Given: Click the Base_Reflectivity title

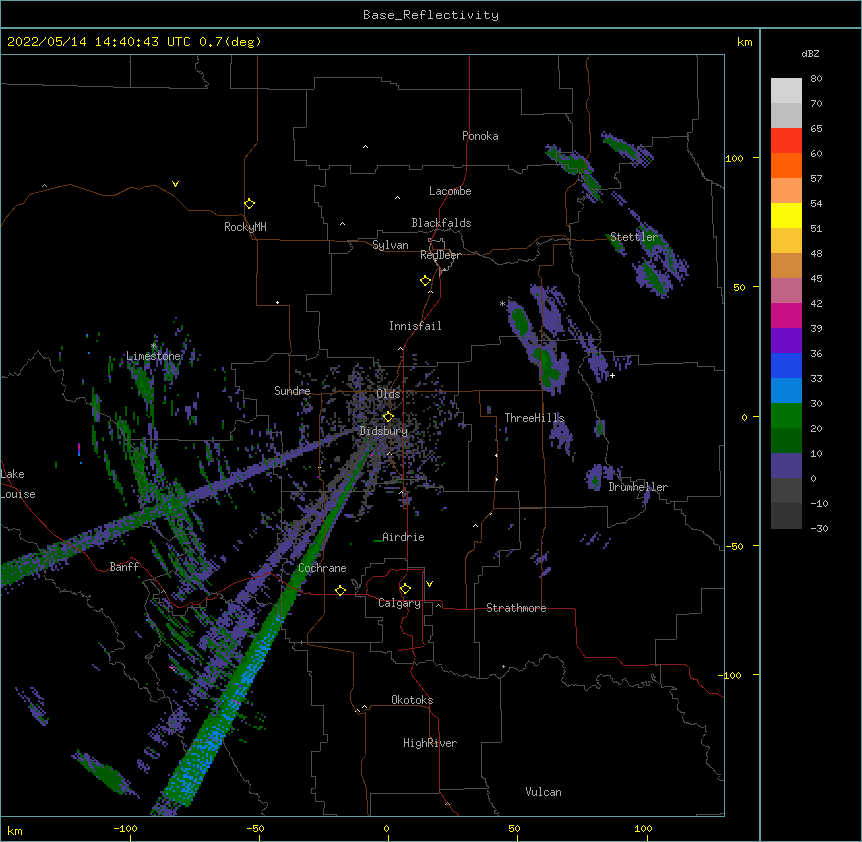Looking at the screenshot, I should click(x=431, y=15).
